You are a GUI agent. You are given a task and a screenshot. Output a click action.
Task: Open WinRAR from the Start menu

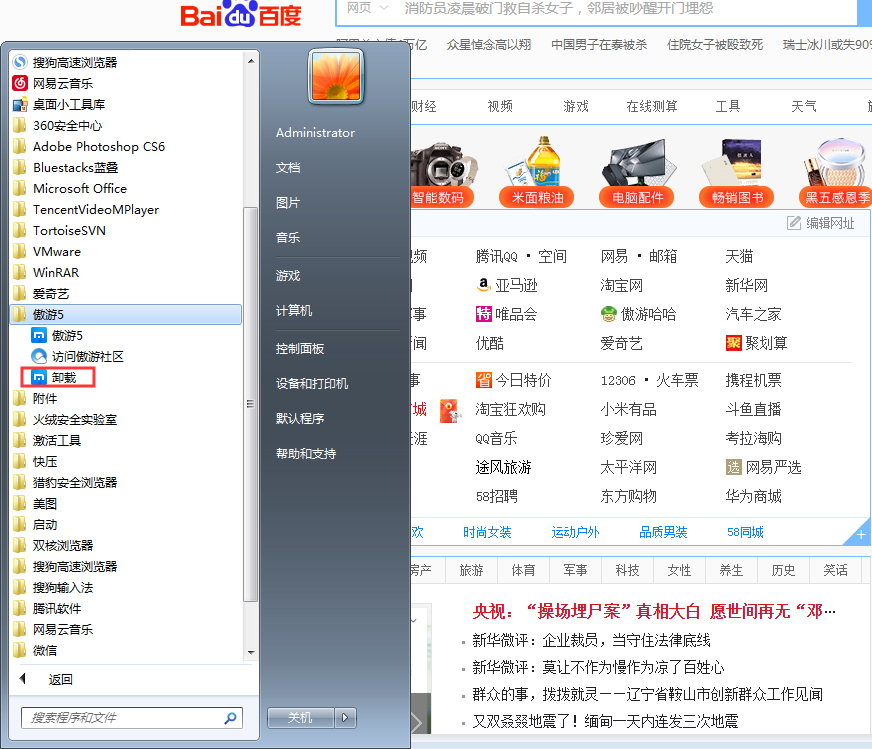pyautogui.click(x=55, y=272)
